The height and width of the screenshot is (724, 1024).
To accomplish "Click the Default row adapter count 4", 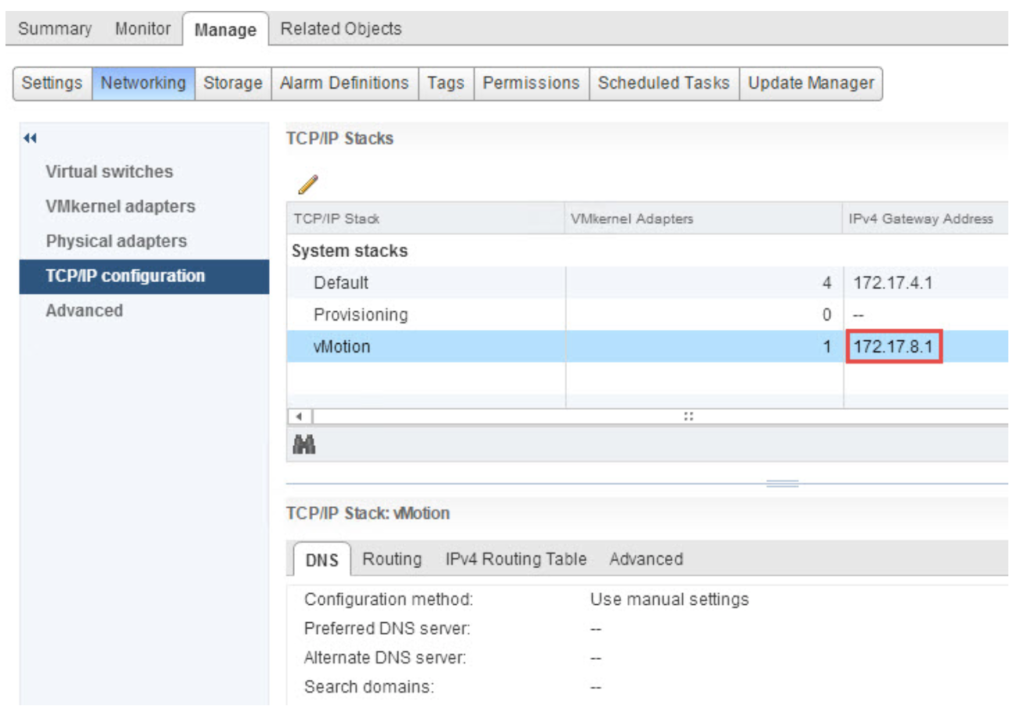I will (826, 283).
